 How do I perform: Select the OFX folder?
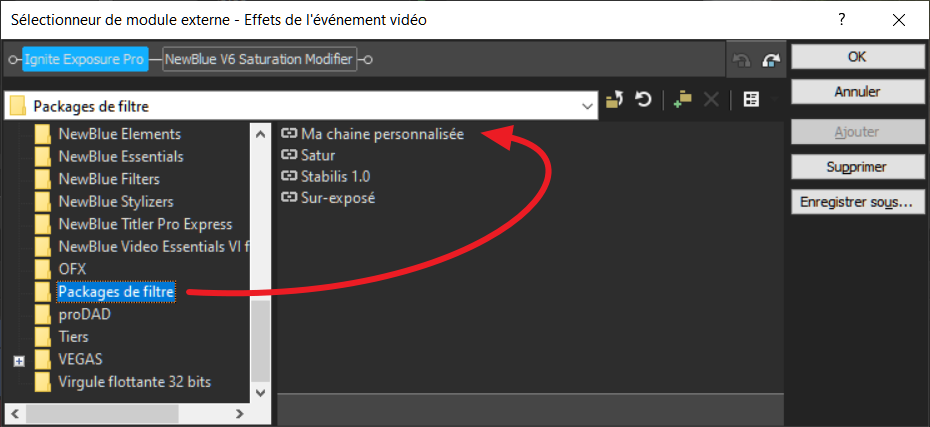[x=72, y=269]
